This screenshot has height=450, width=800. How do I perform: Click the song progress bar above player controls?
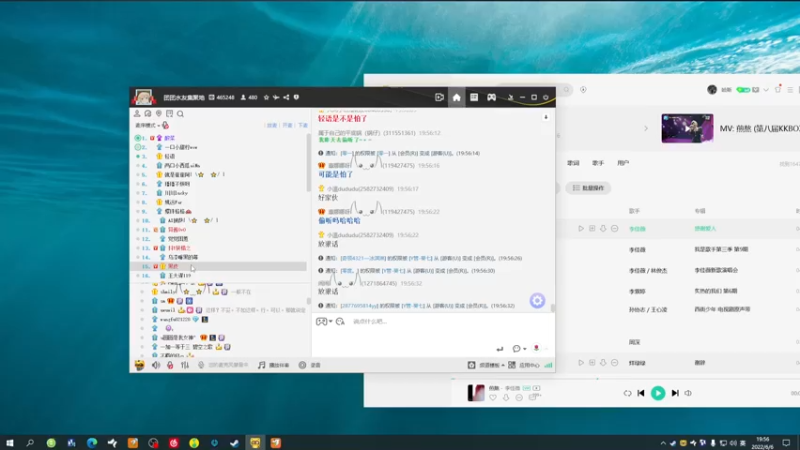pyautogui.click(x=625, y=379)
